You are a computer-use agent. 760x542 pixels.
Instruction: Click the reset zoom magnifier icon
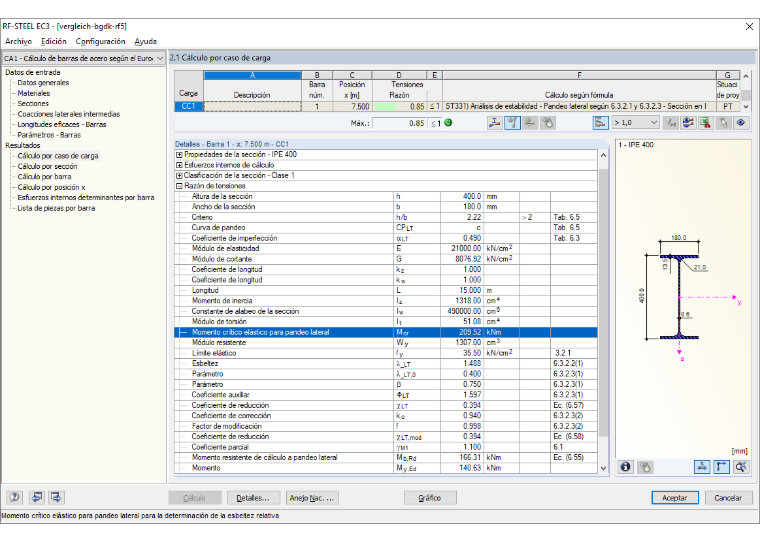click(x=741, y=467)
